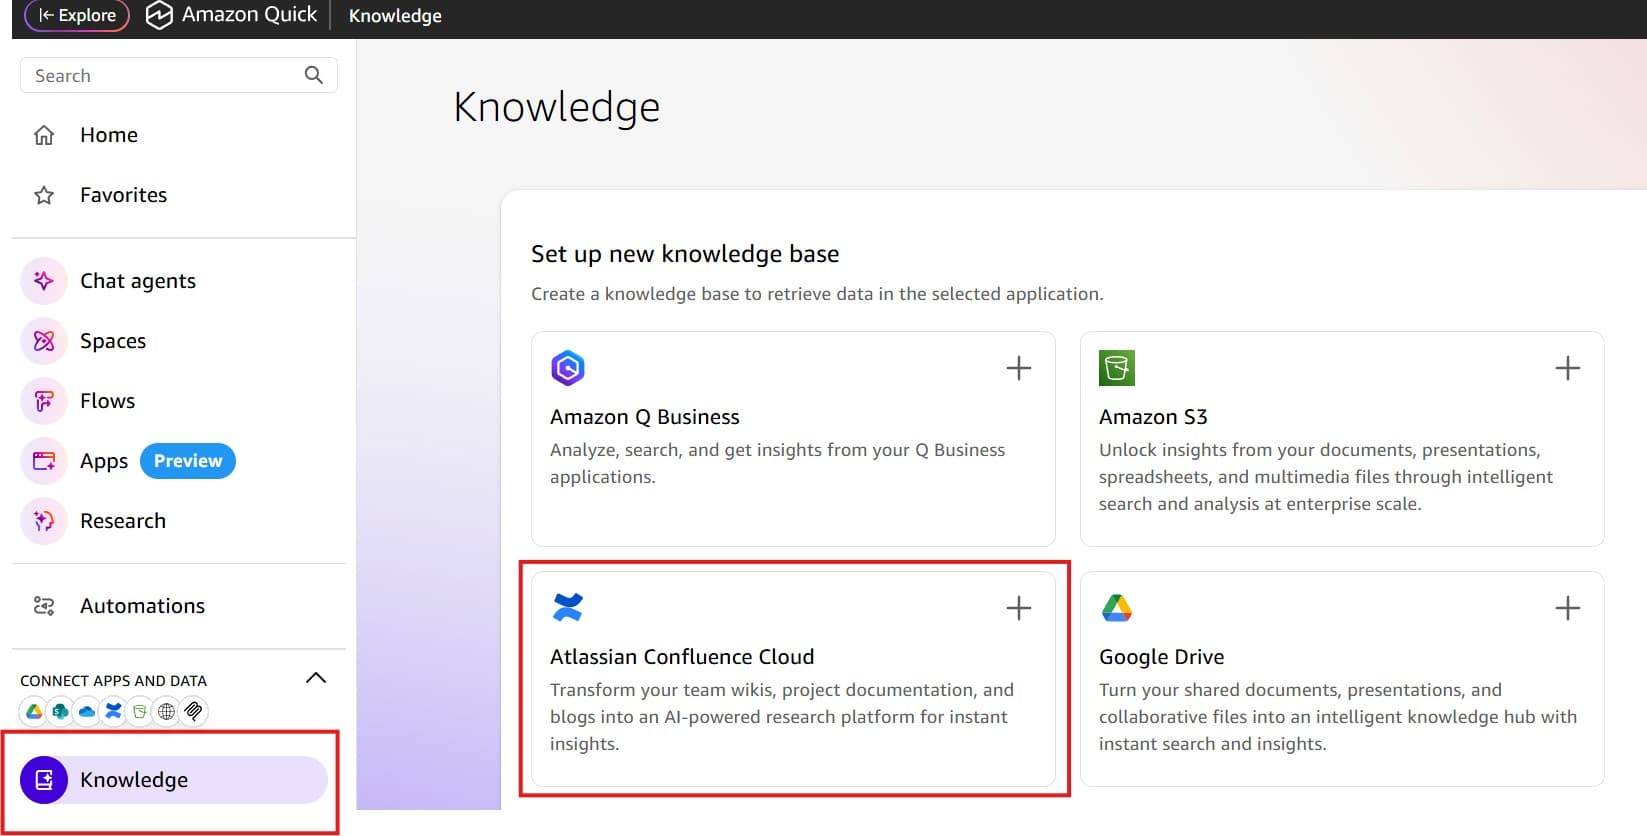Click into the Search field
1647x836 pixels.
coord(178,75)
